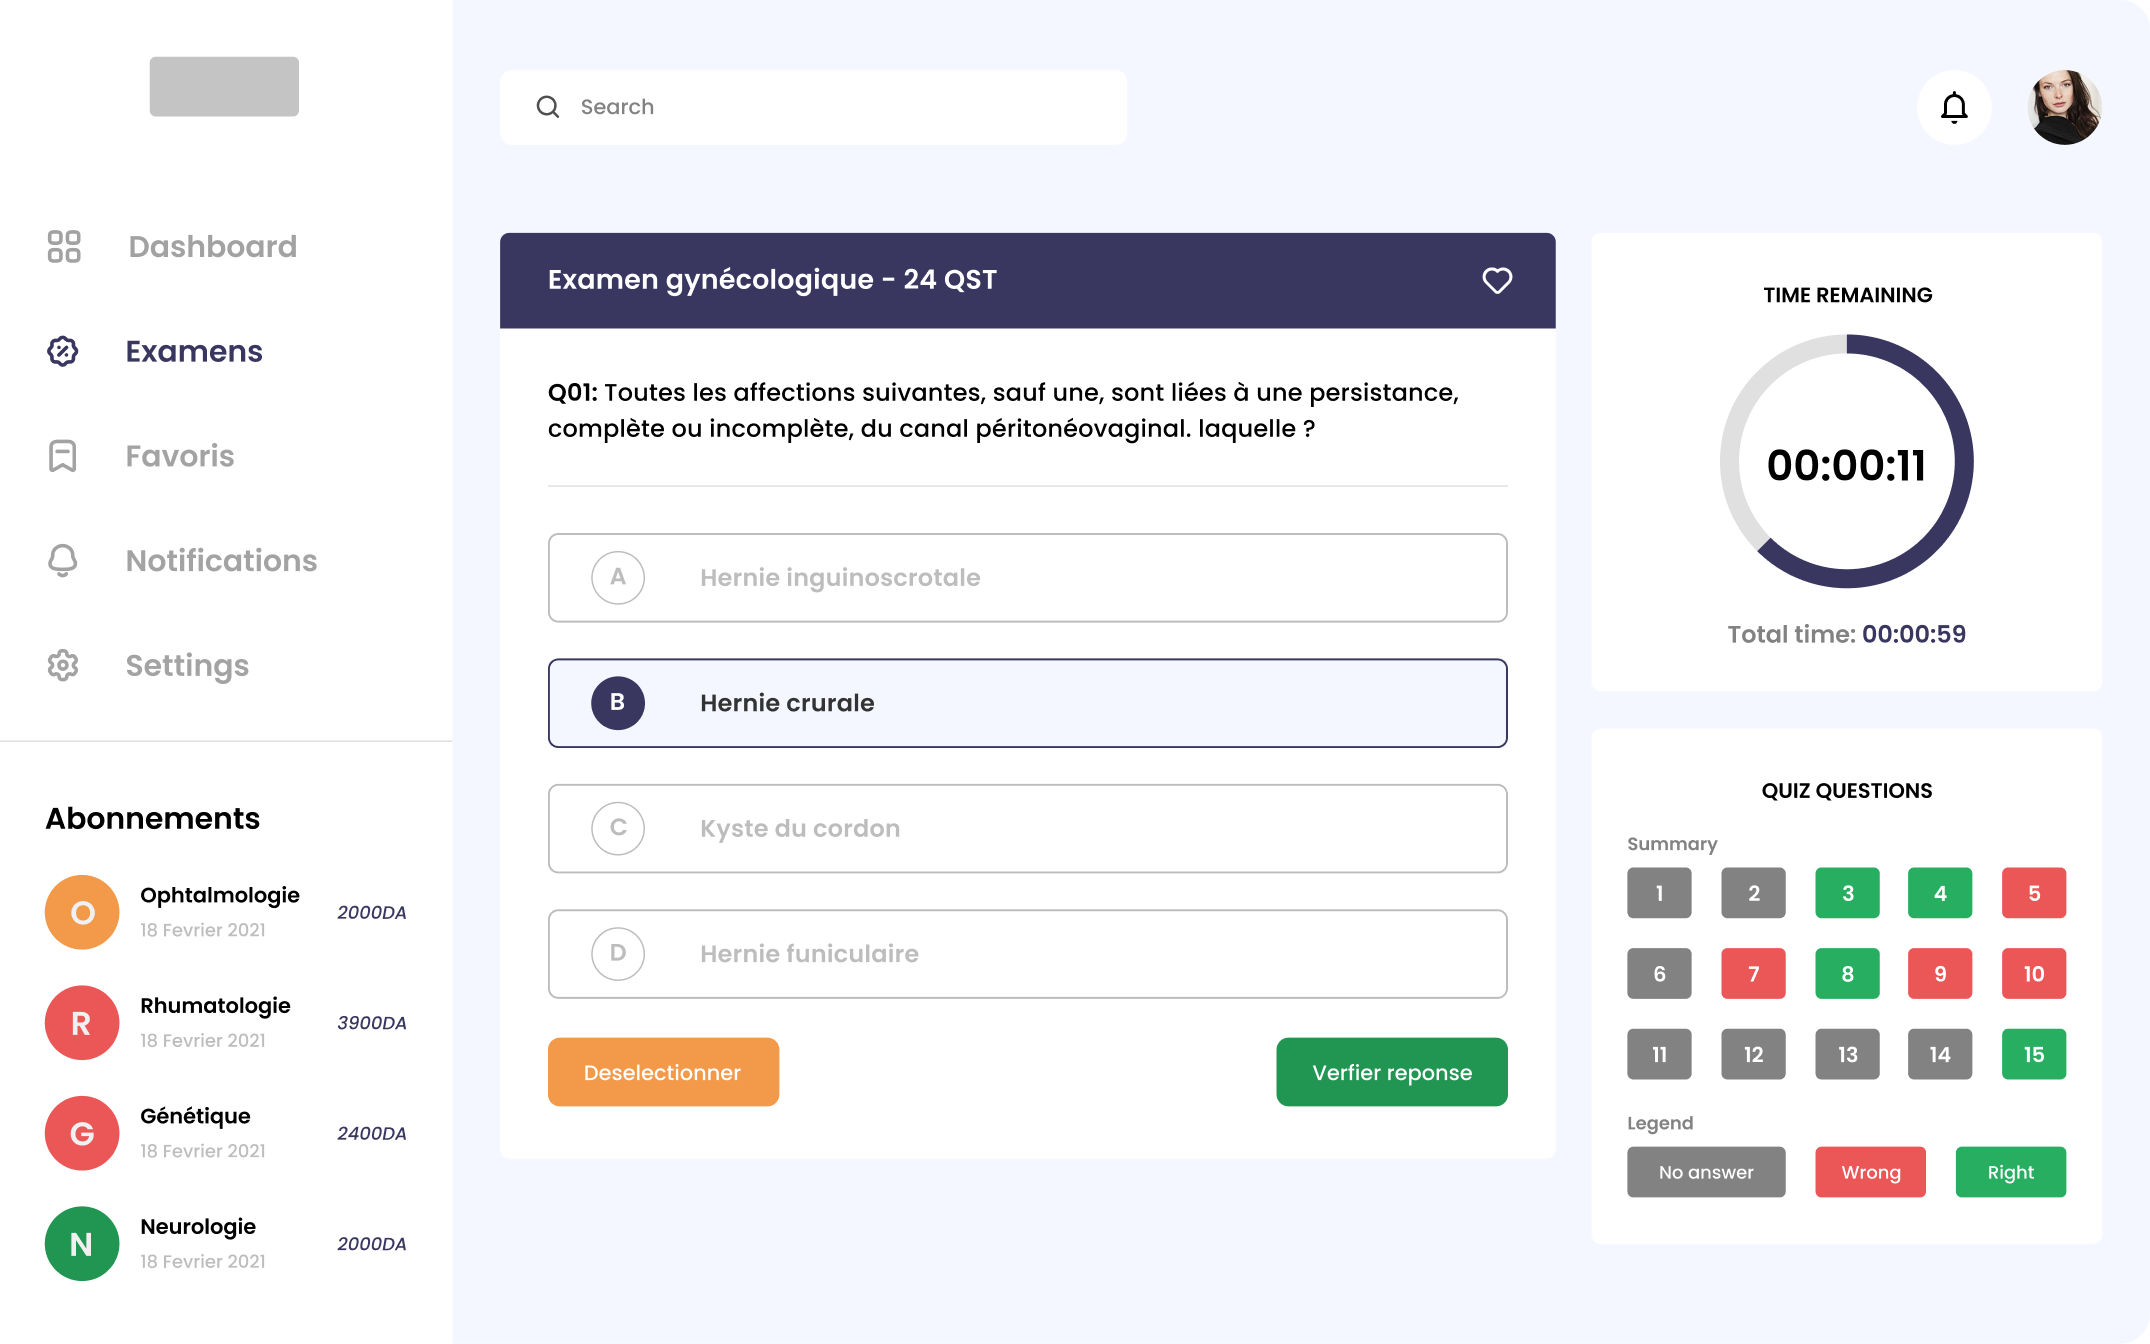Open quiz question 15 green square
2150x1344 pixels.
tap(2033, 1054)
